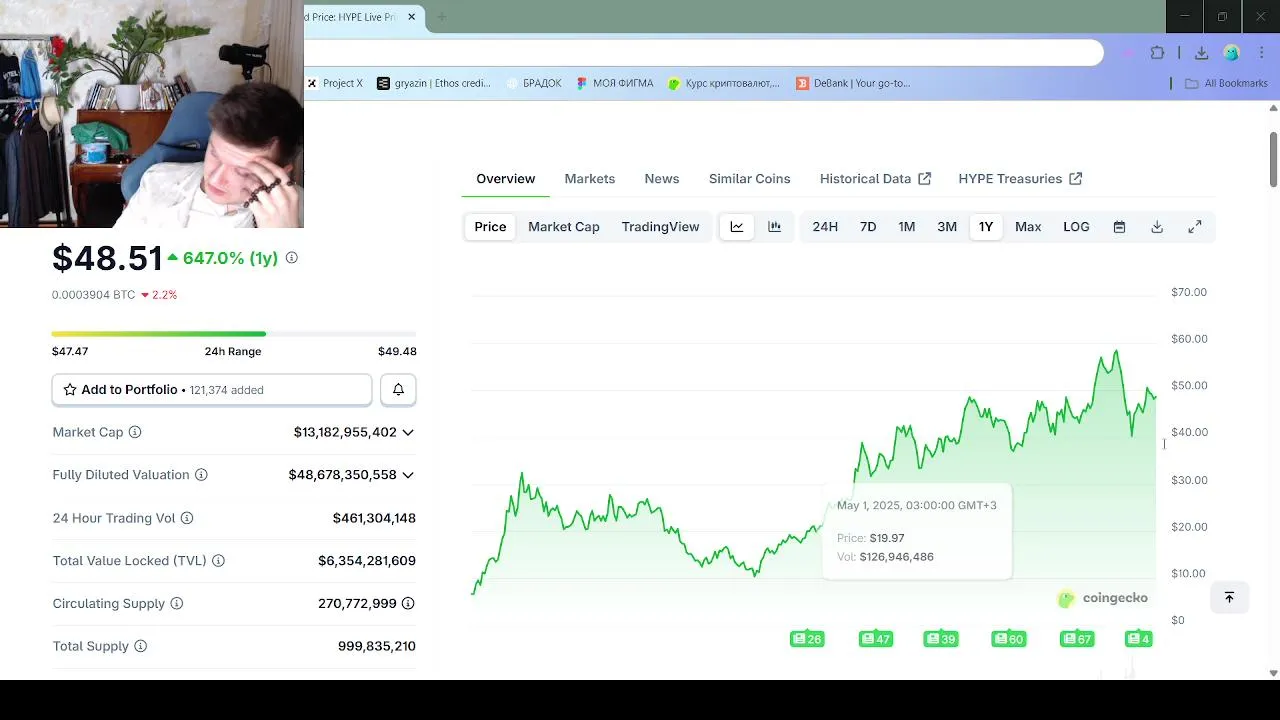
Task: Show 24 Hour Trading Vol info tooltip
Action: [187, 518]
